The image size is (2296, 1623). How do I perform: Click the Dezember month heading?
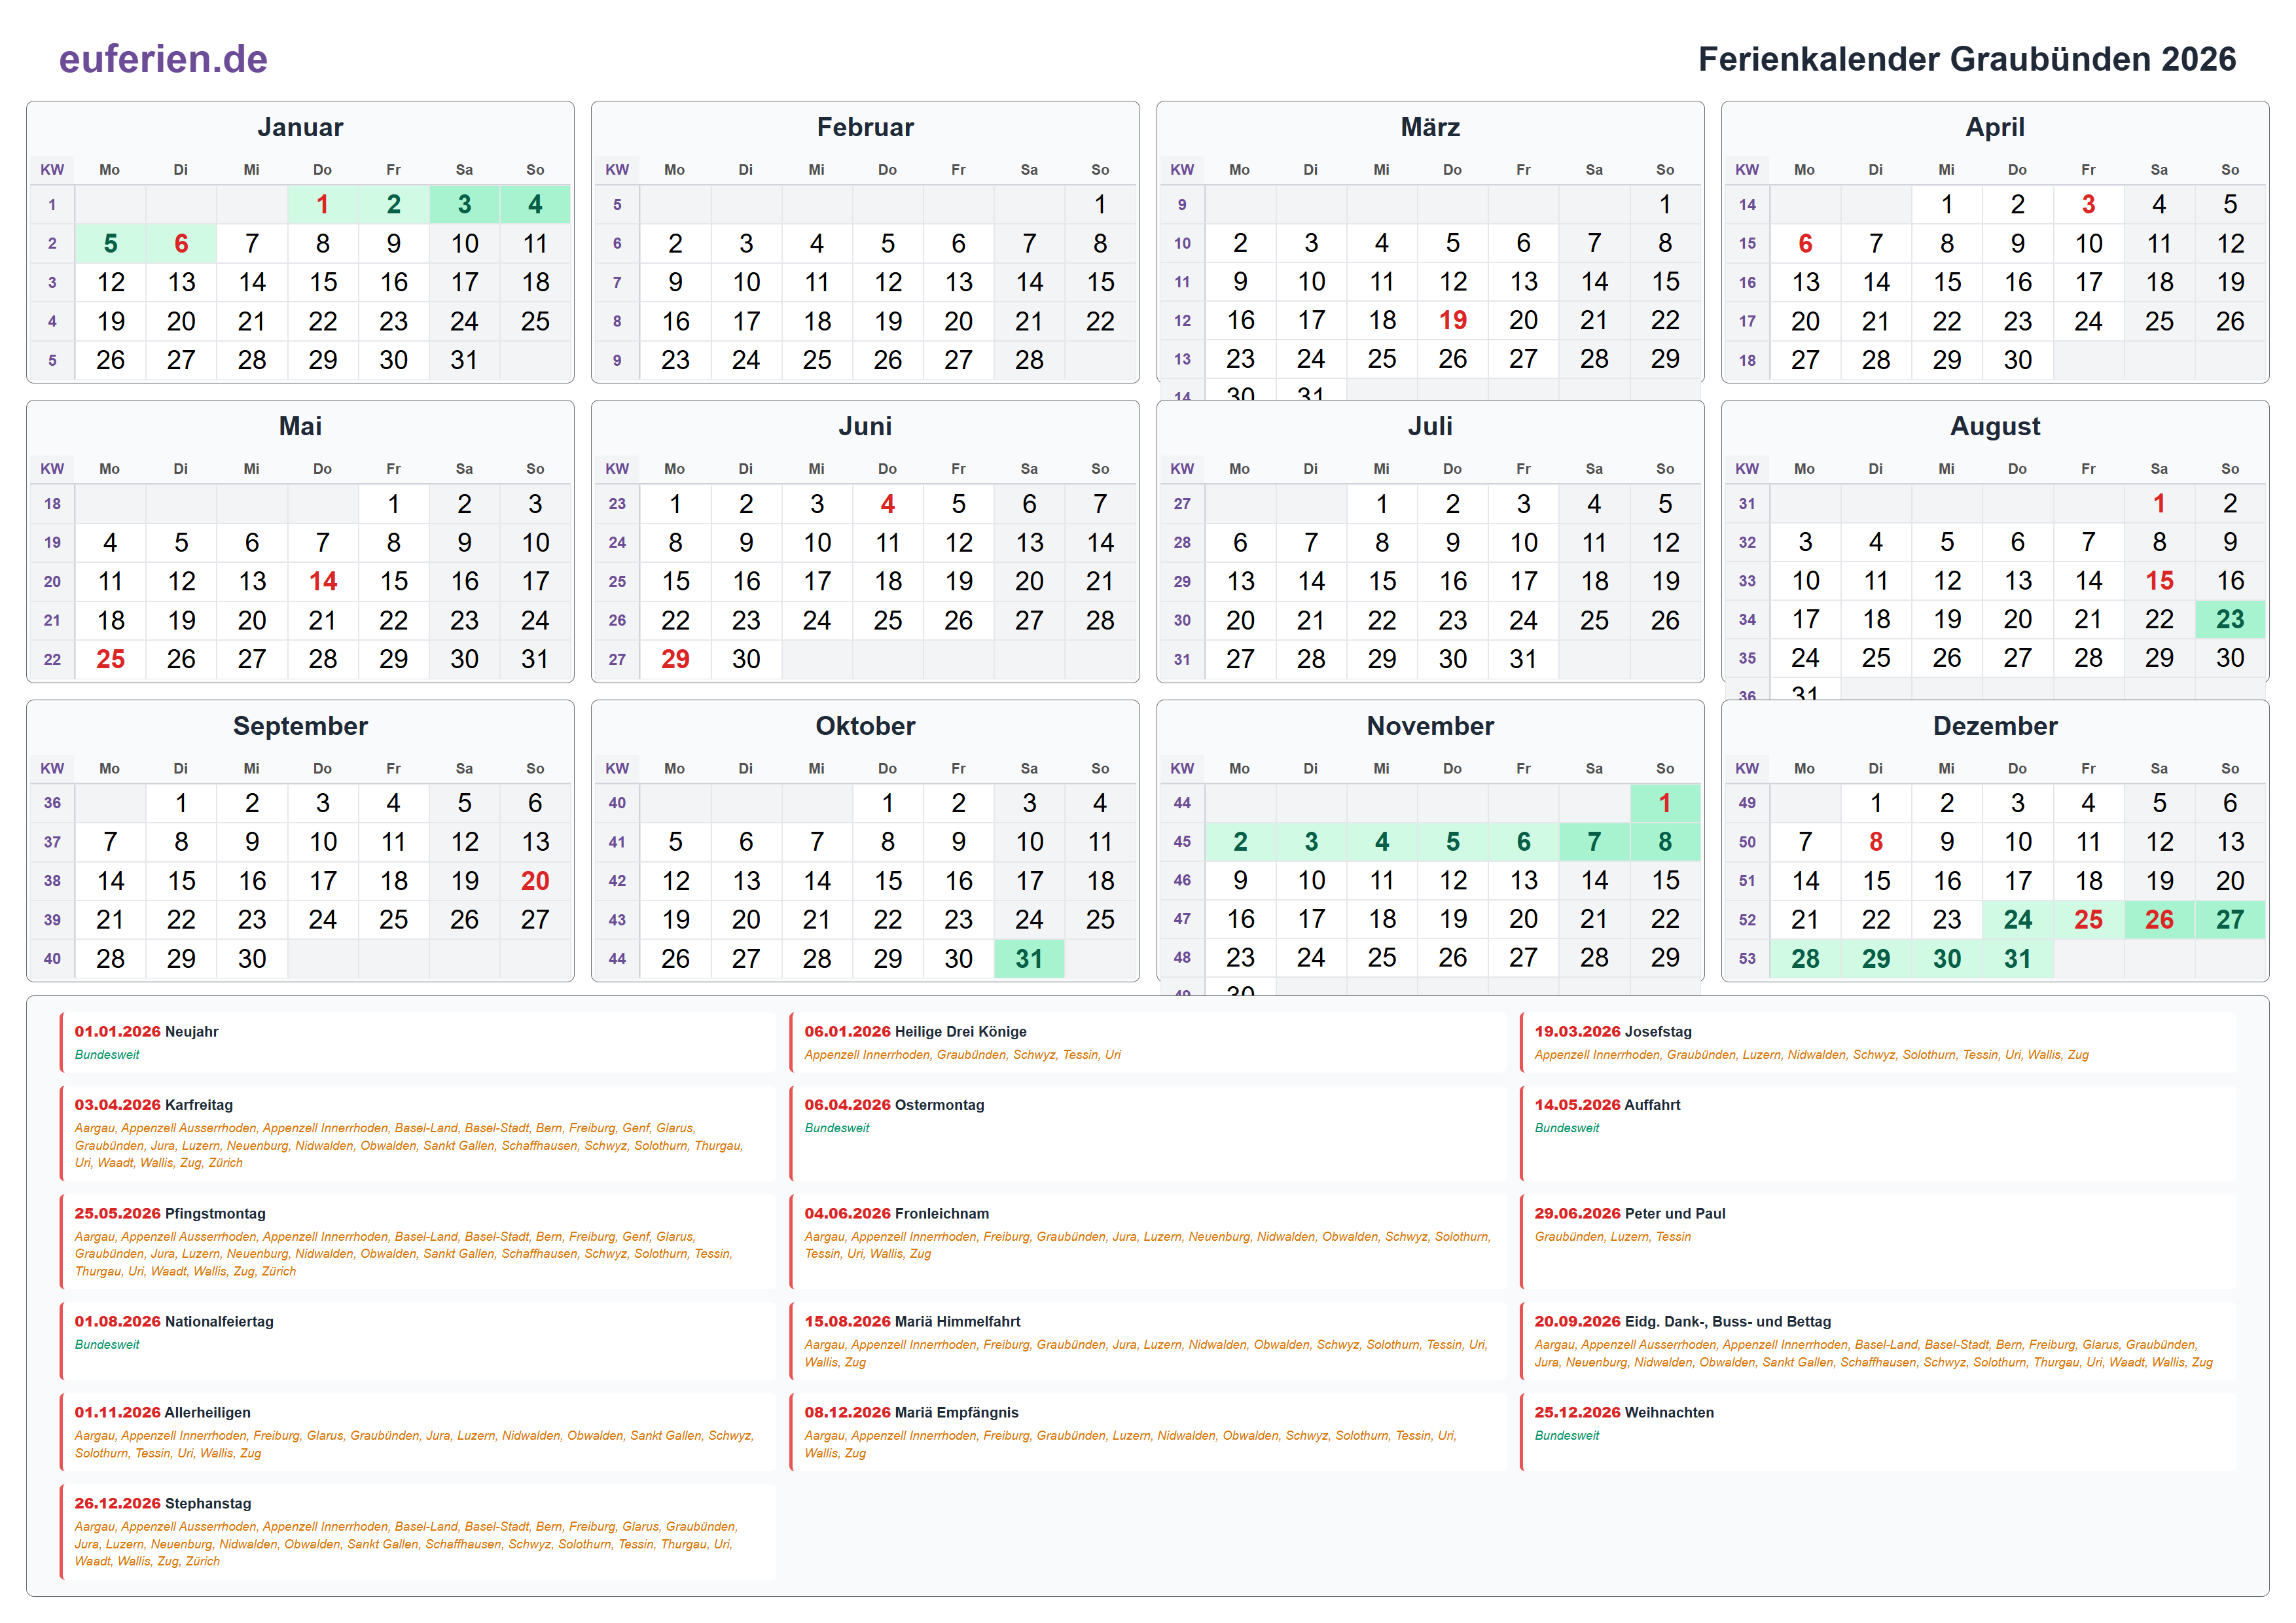[1995, 726]
